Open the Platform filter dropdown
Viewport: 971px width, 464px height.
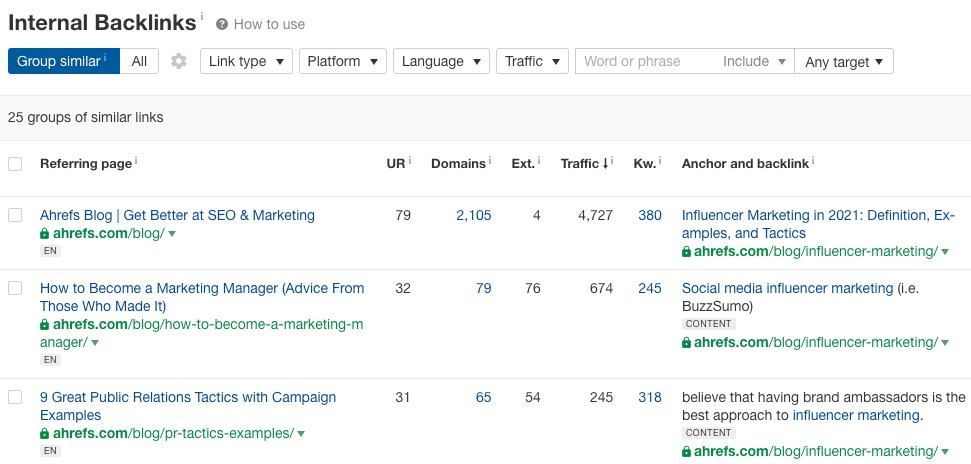pos(343,61)
